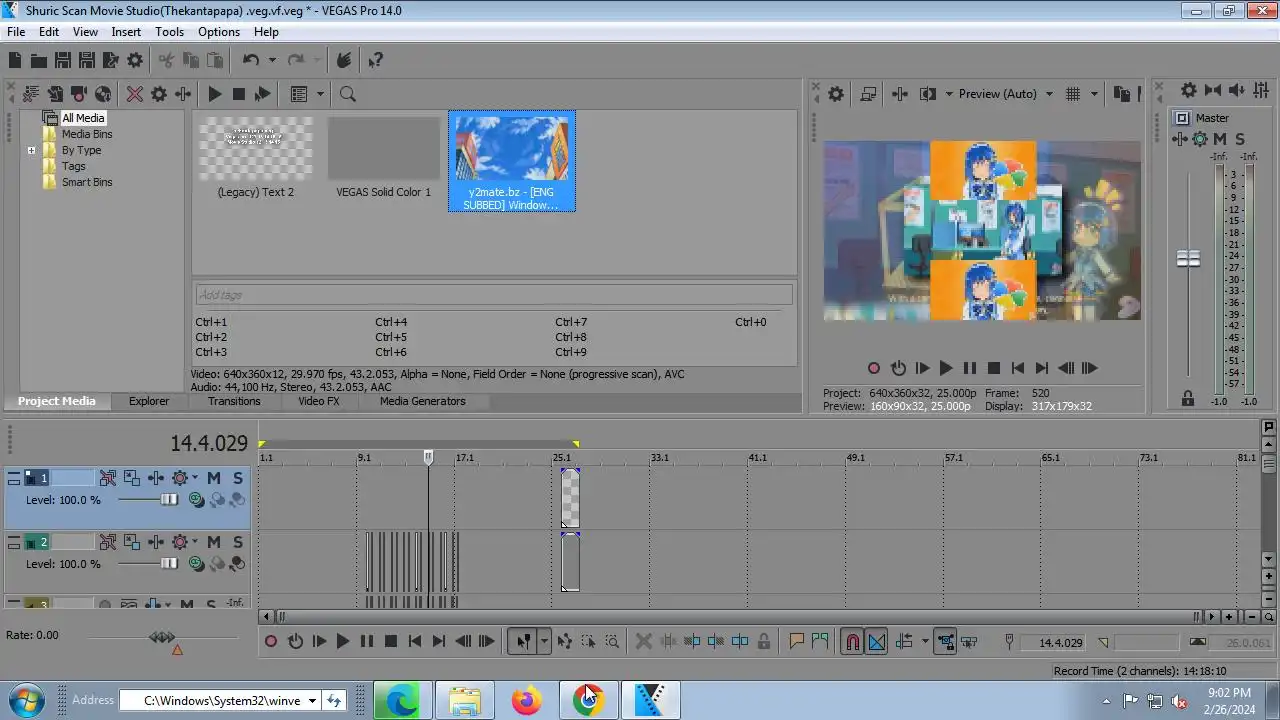
Task: Stop media preview in Project Media toolbar
Action: (x=239, y=94)
